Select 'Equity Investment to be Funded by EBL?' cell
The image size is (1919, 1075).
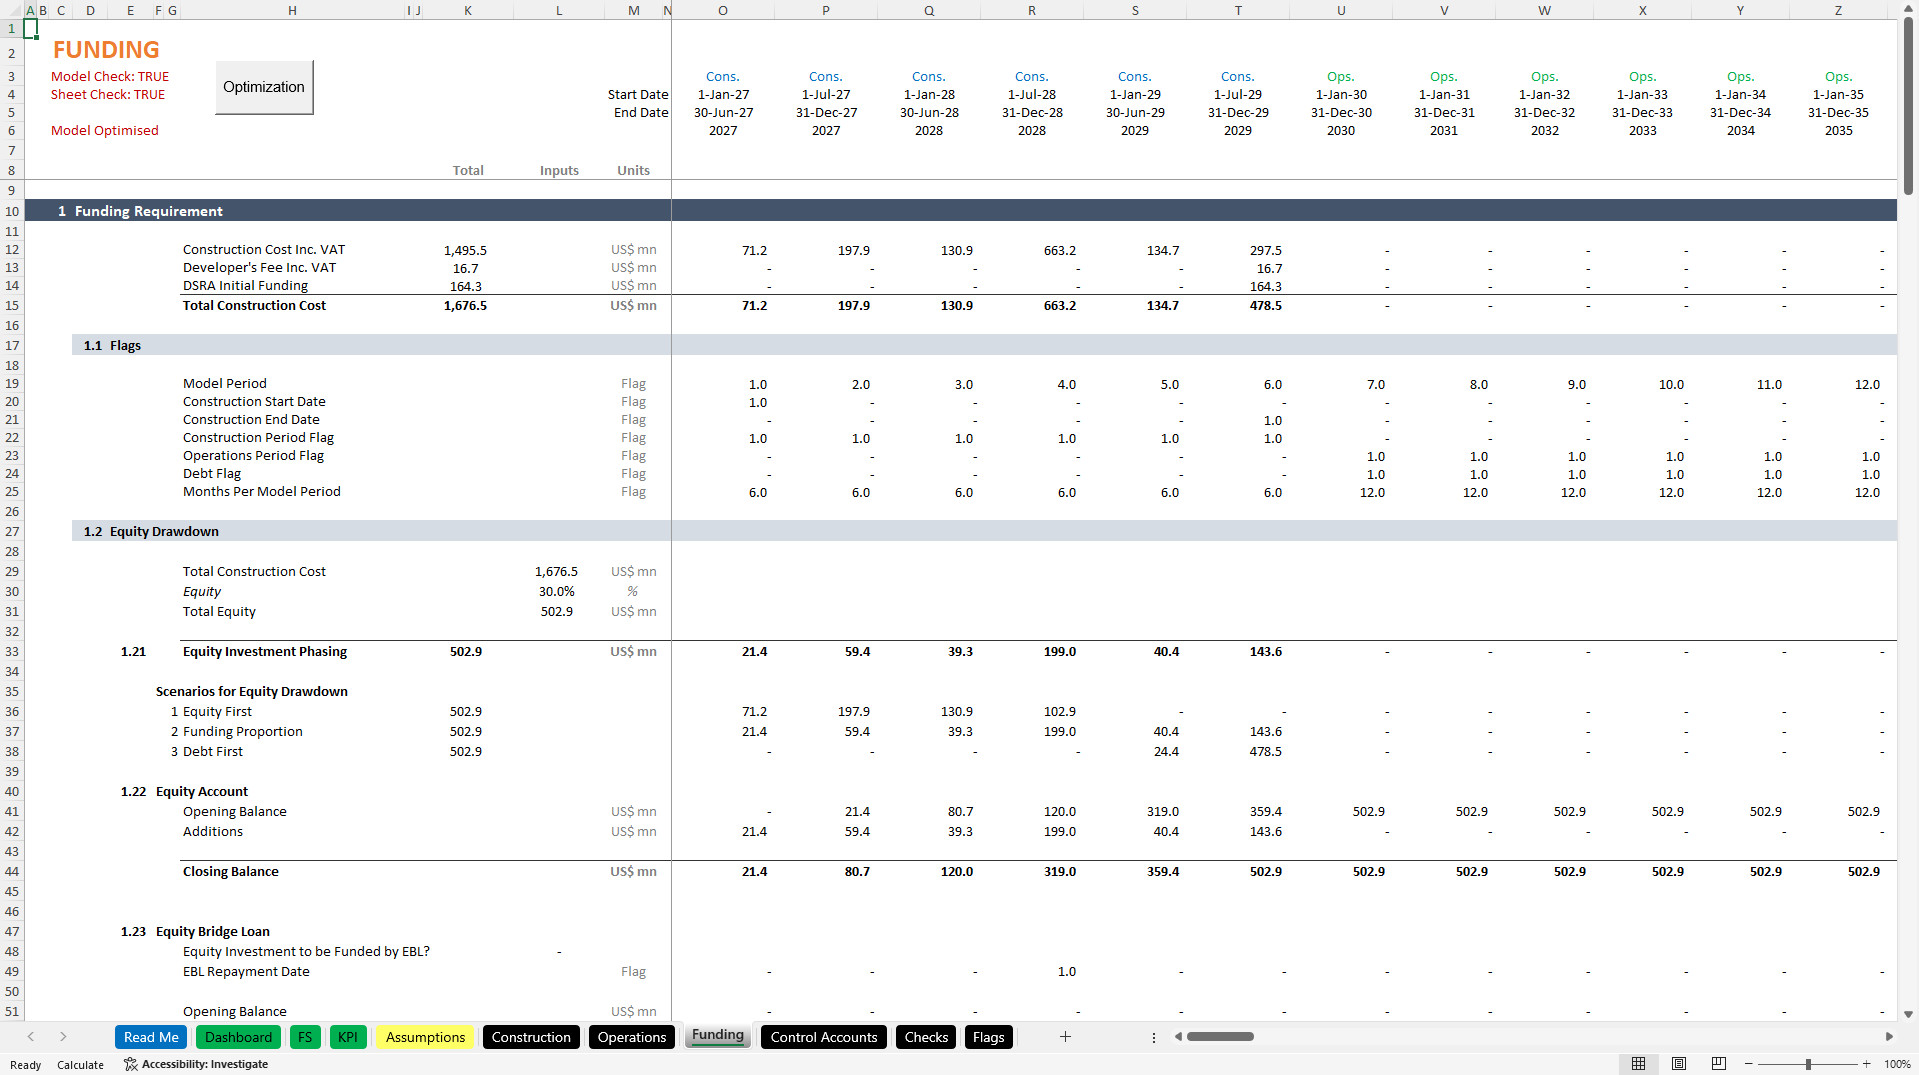click(x=306, y=952)
